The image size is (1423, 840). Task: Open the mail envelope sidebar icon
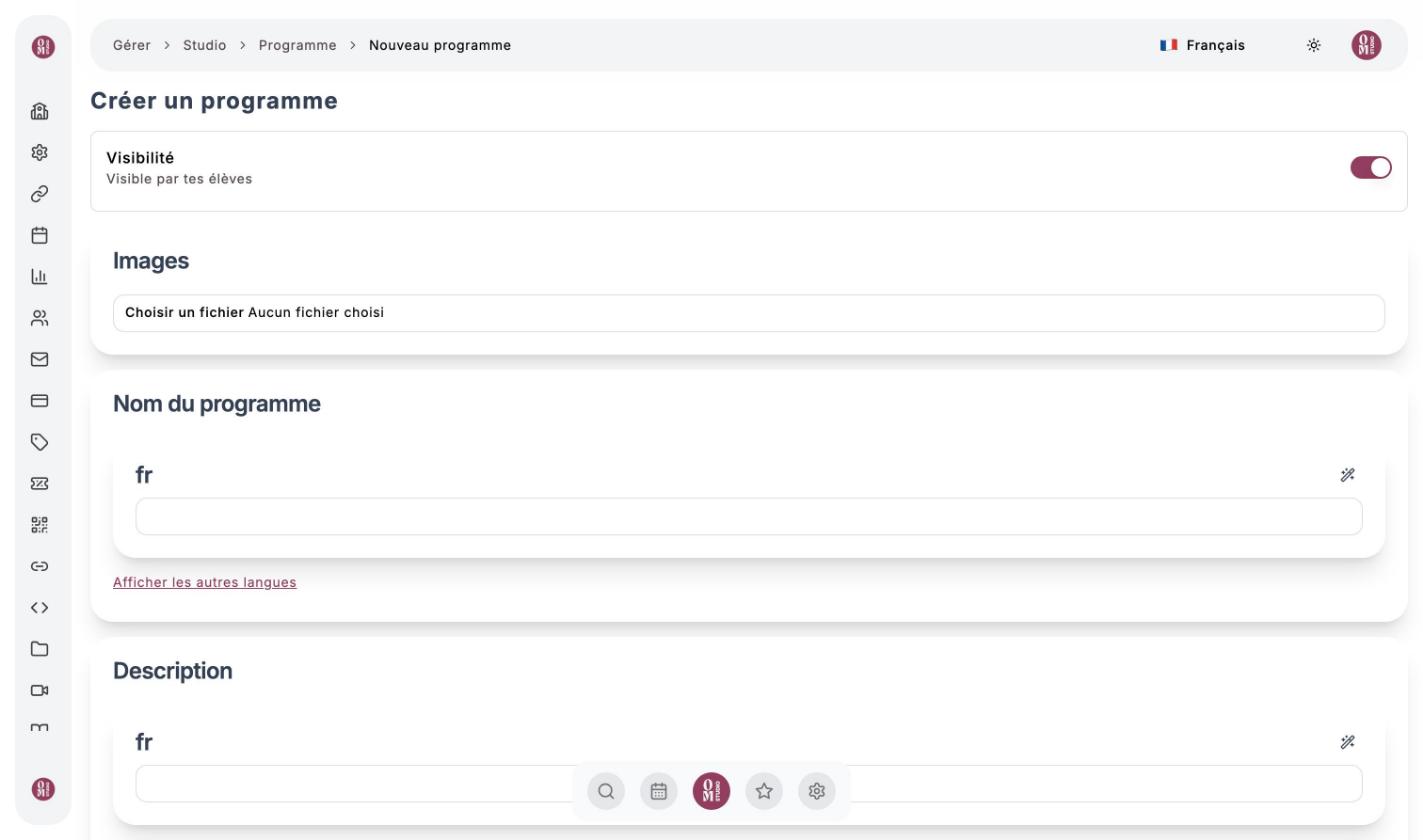pyautogui.click(x=40, y=359)
